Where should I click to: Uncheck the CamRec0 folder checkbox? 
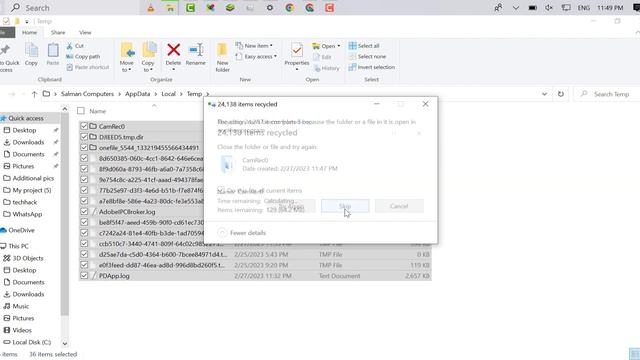(84, 126)
